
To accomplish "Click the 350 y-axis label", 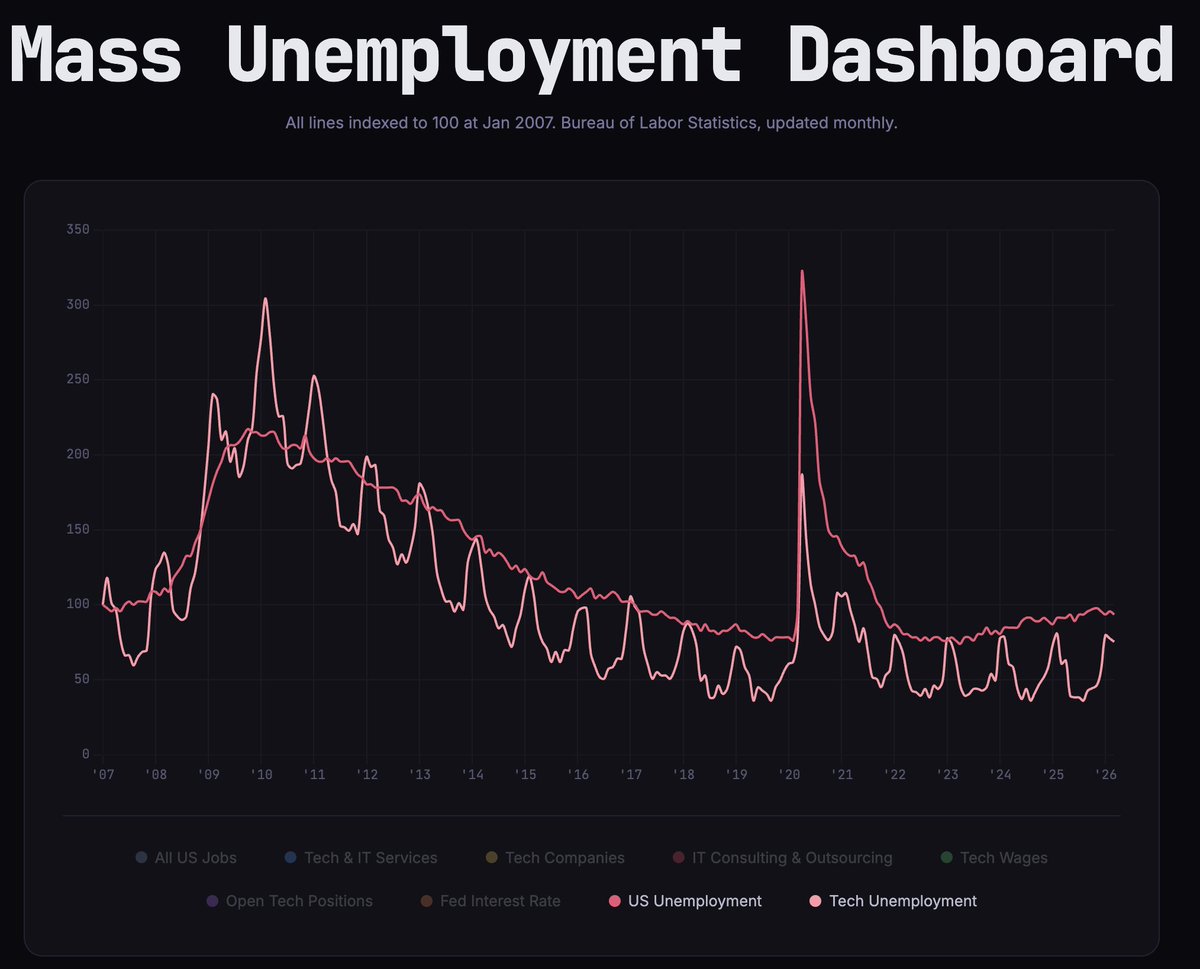I will point(79,230).
